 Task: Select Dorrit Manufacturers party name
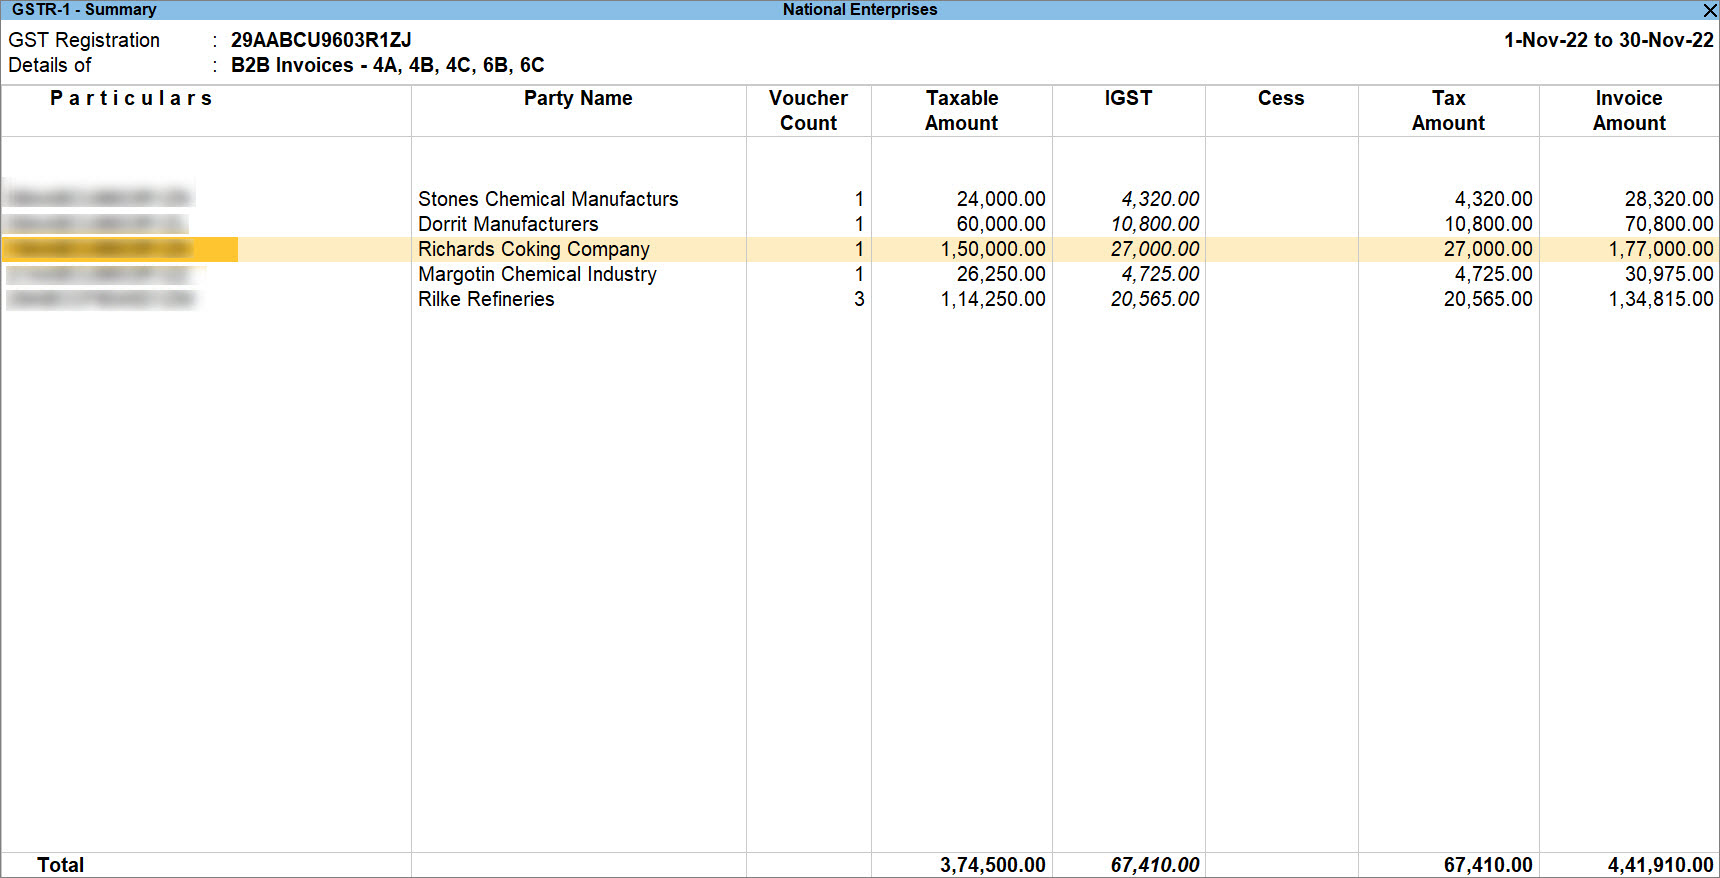click(508, 224)
